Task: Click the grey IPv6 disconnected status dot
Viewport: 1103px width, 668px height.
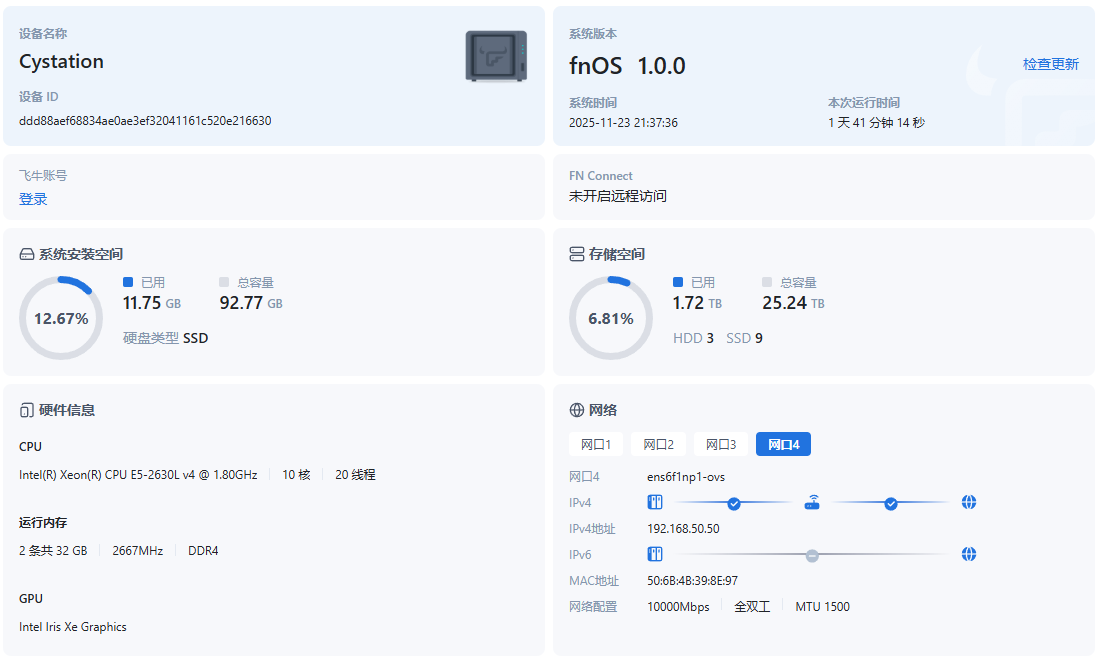Action: [x=812, y=556]
